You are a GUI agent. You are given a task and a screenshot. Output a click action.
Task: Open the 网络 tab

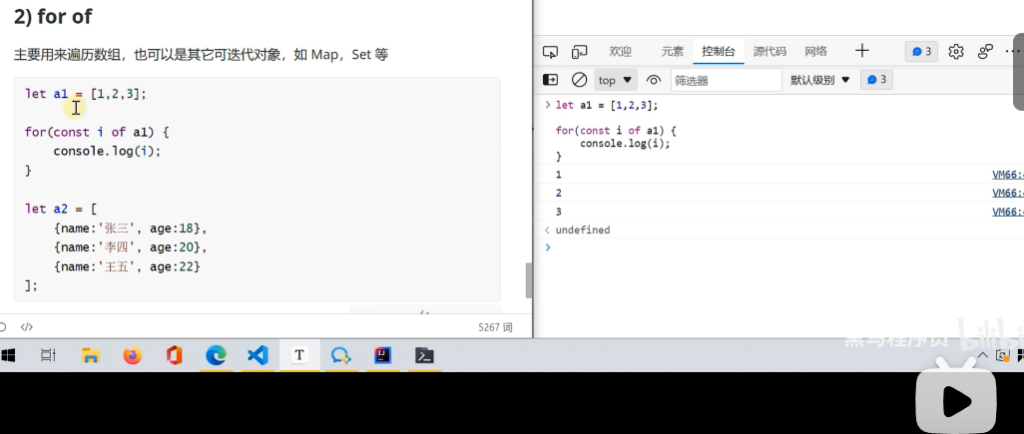coord(815,52)
